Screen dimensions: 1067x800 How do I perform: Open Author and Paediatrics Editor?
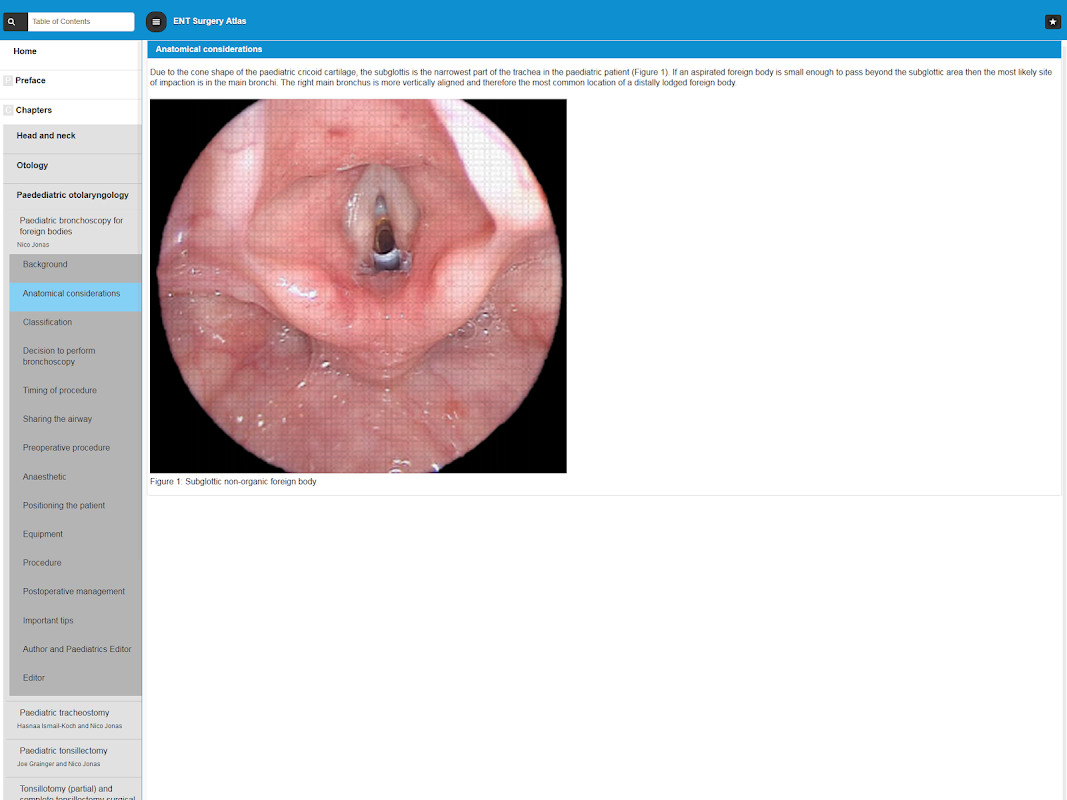[76, 649]
